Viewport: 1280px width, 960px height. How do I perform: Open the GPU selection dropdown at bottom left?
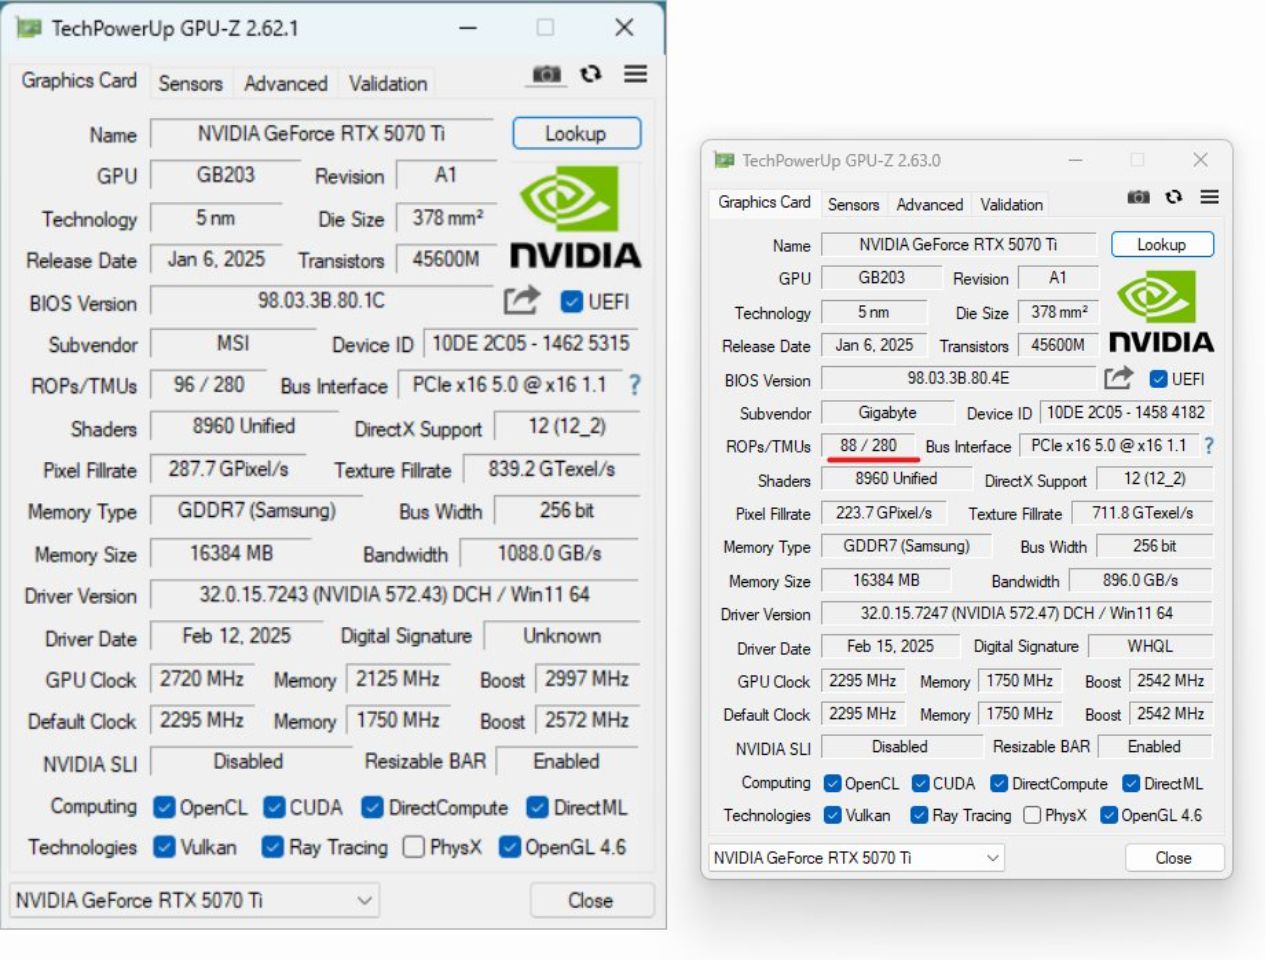(364, 900)
